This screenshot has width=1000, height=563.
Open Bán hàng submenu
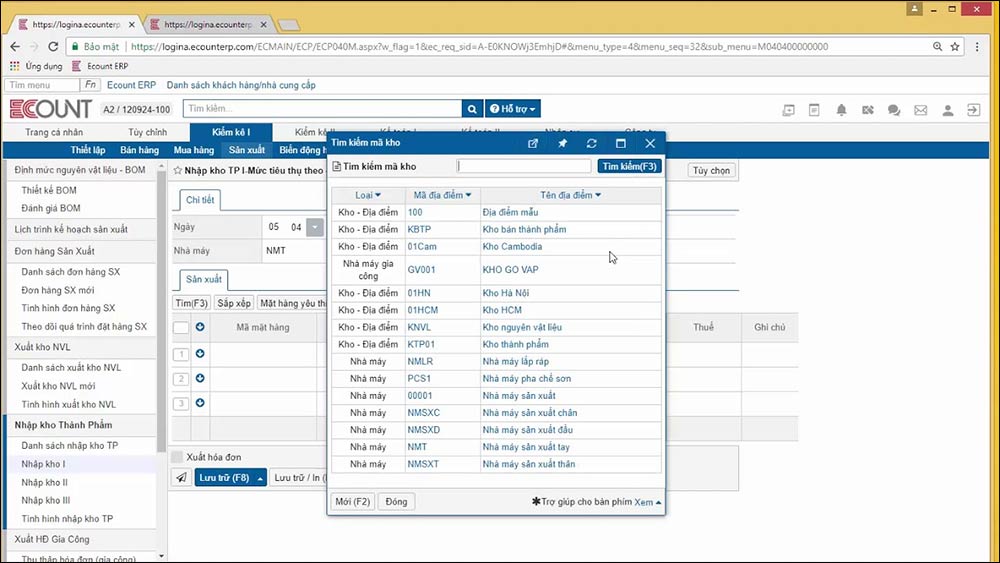click(x=140, y=150)
